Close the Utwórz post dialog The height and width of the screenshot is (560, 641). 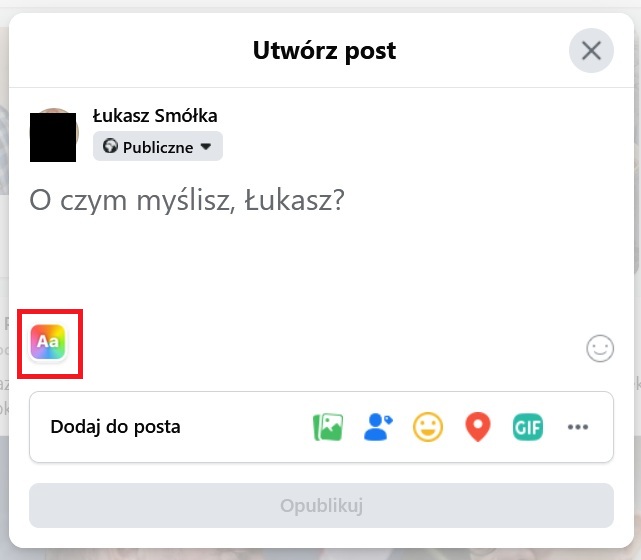(591, 51)
